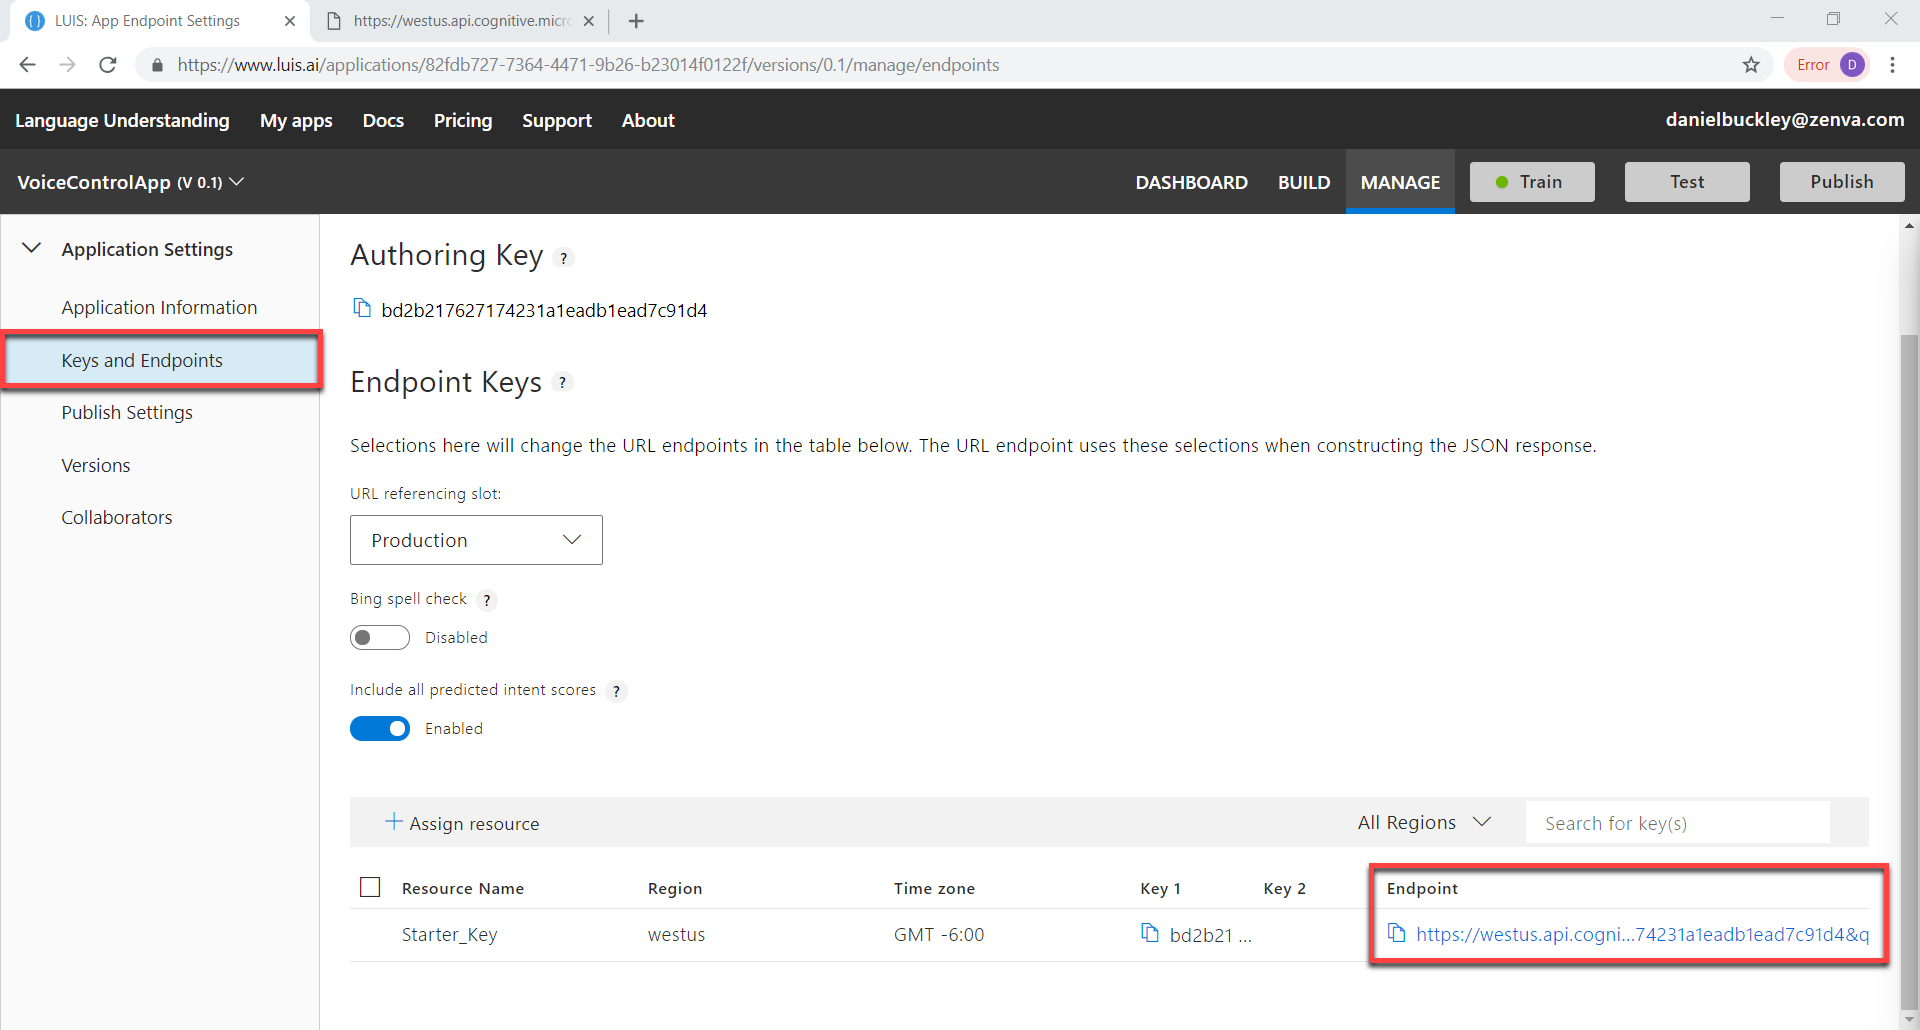Image resolution: width=1920 pixels, height=1030 pixels.
Task: Check the Resource Name header checkbox
Action: tap(370, 887)
